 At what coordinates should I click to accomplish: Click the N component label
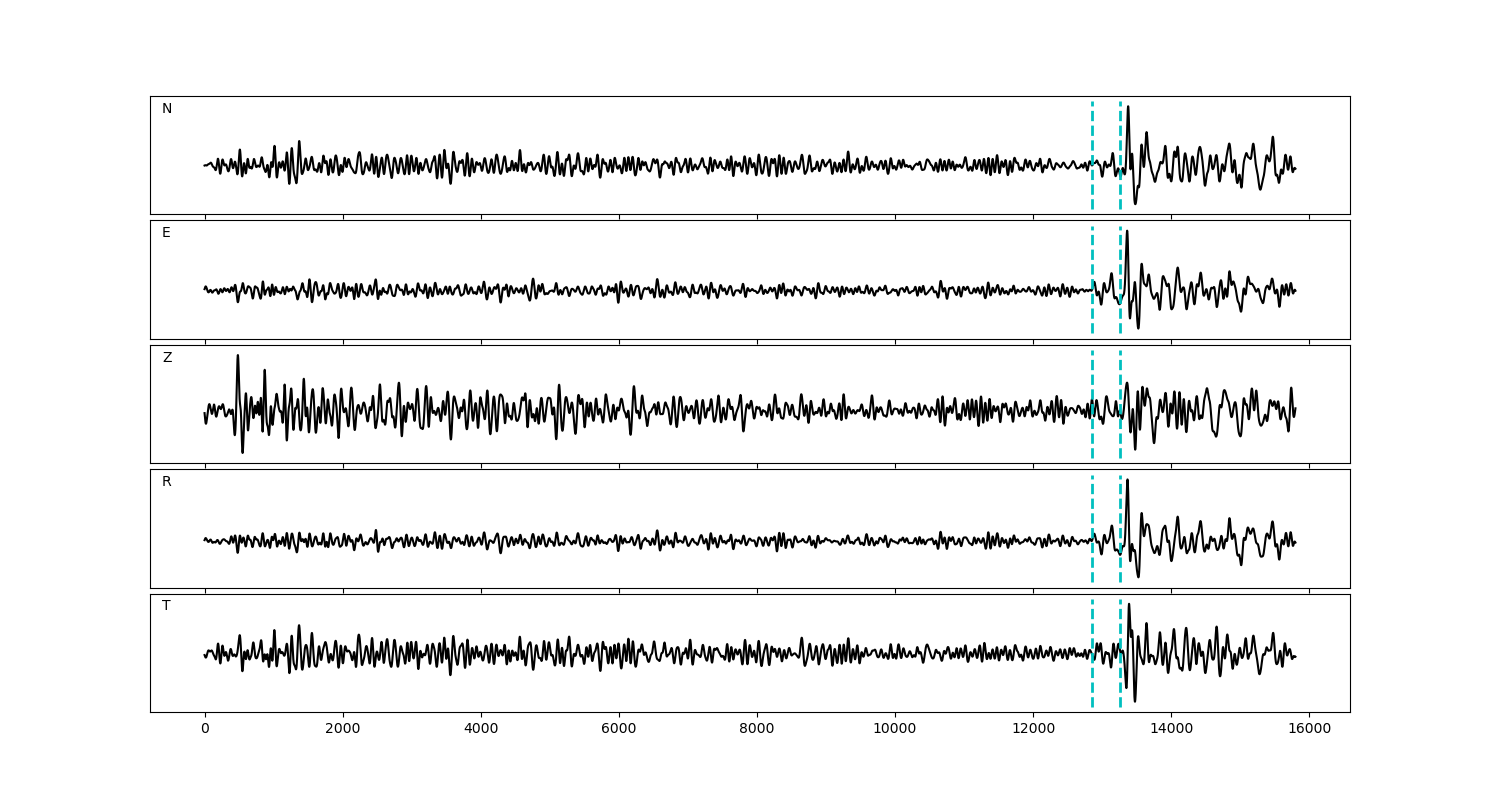167,109
